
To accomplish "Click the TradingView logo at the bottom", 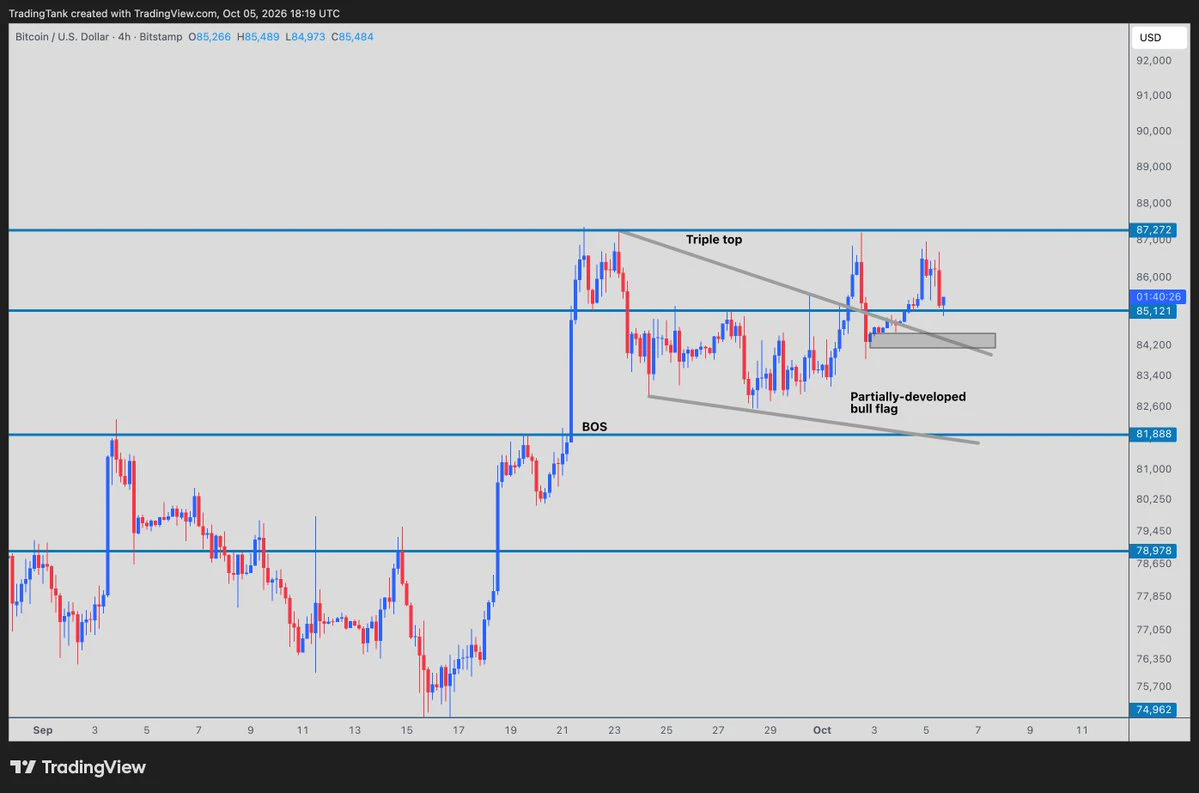I will pos(78,767).
